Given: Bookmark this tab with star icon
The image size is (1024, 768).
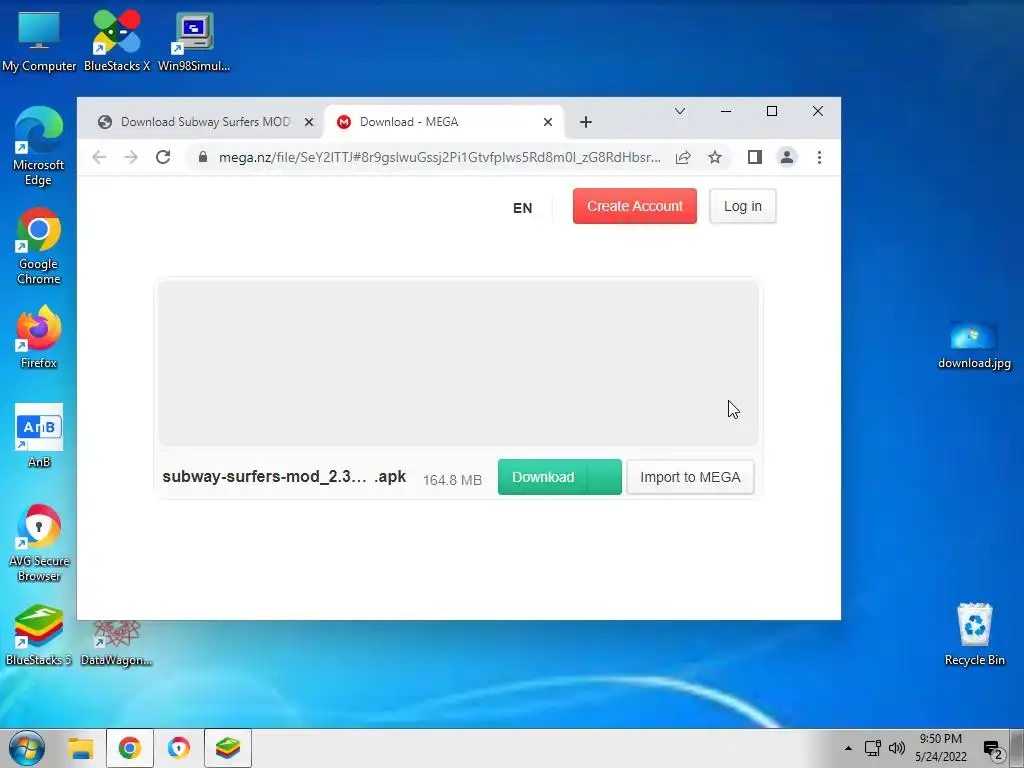Looking at the screenshot, I should (x=715, y=157).
